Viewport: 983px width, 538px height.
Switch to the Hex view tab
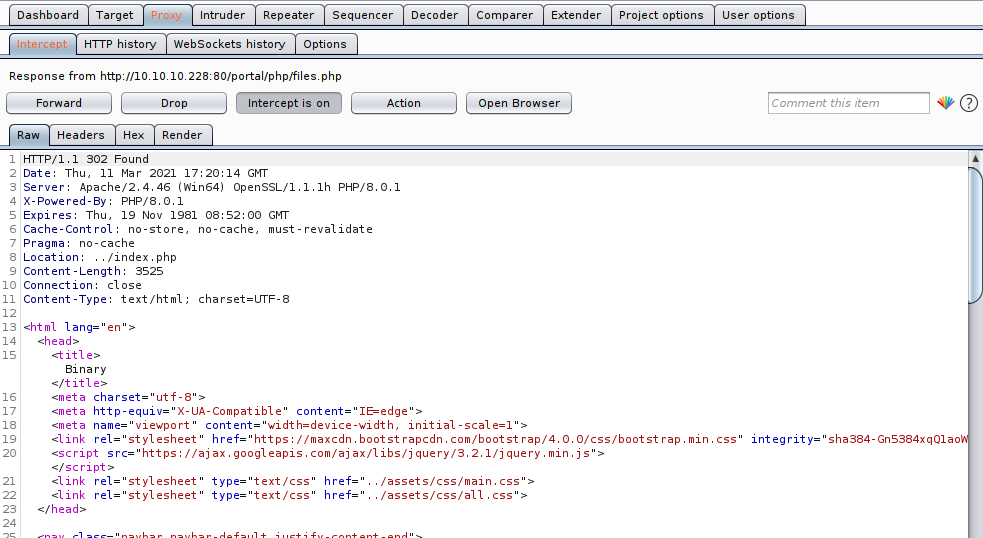pos(134,135)
